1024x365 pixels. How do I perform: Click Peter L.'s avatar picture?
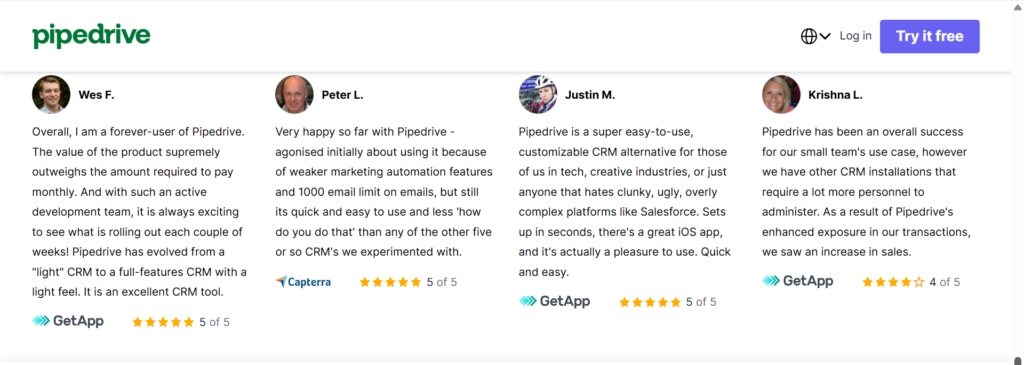[x=295, y=95]
